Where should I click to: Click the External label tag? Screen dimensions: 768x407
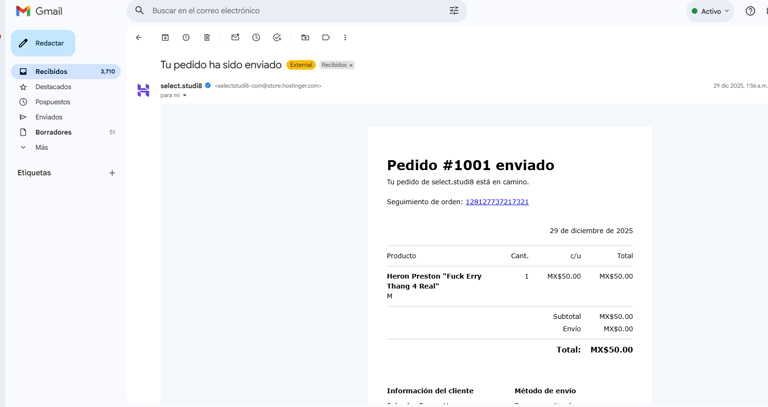[301, 65]
